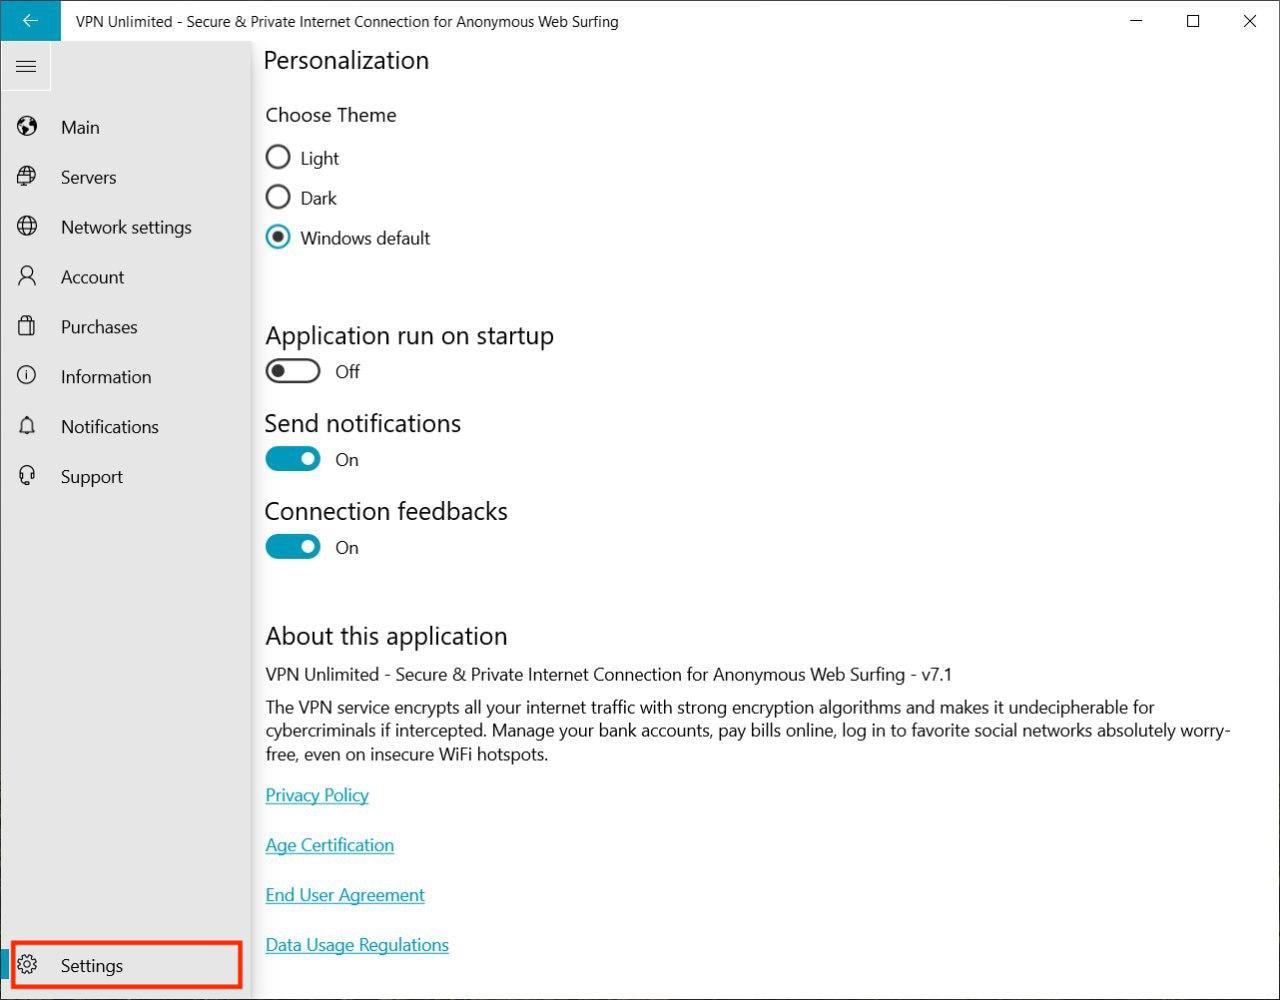Image resolution: width=1280 pixels, height=1000 pixels.
Task: Open the Privacy Policy link
Action: pyautogui.click(x=317, y=795)
